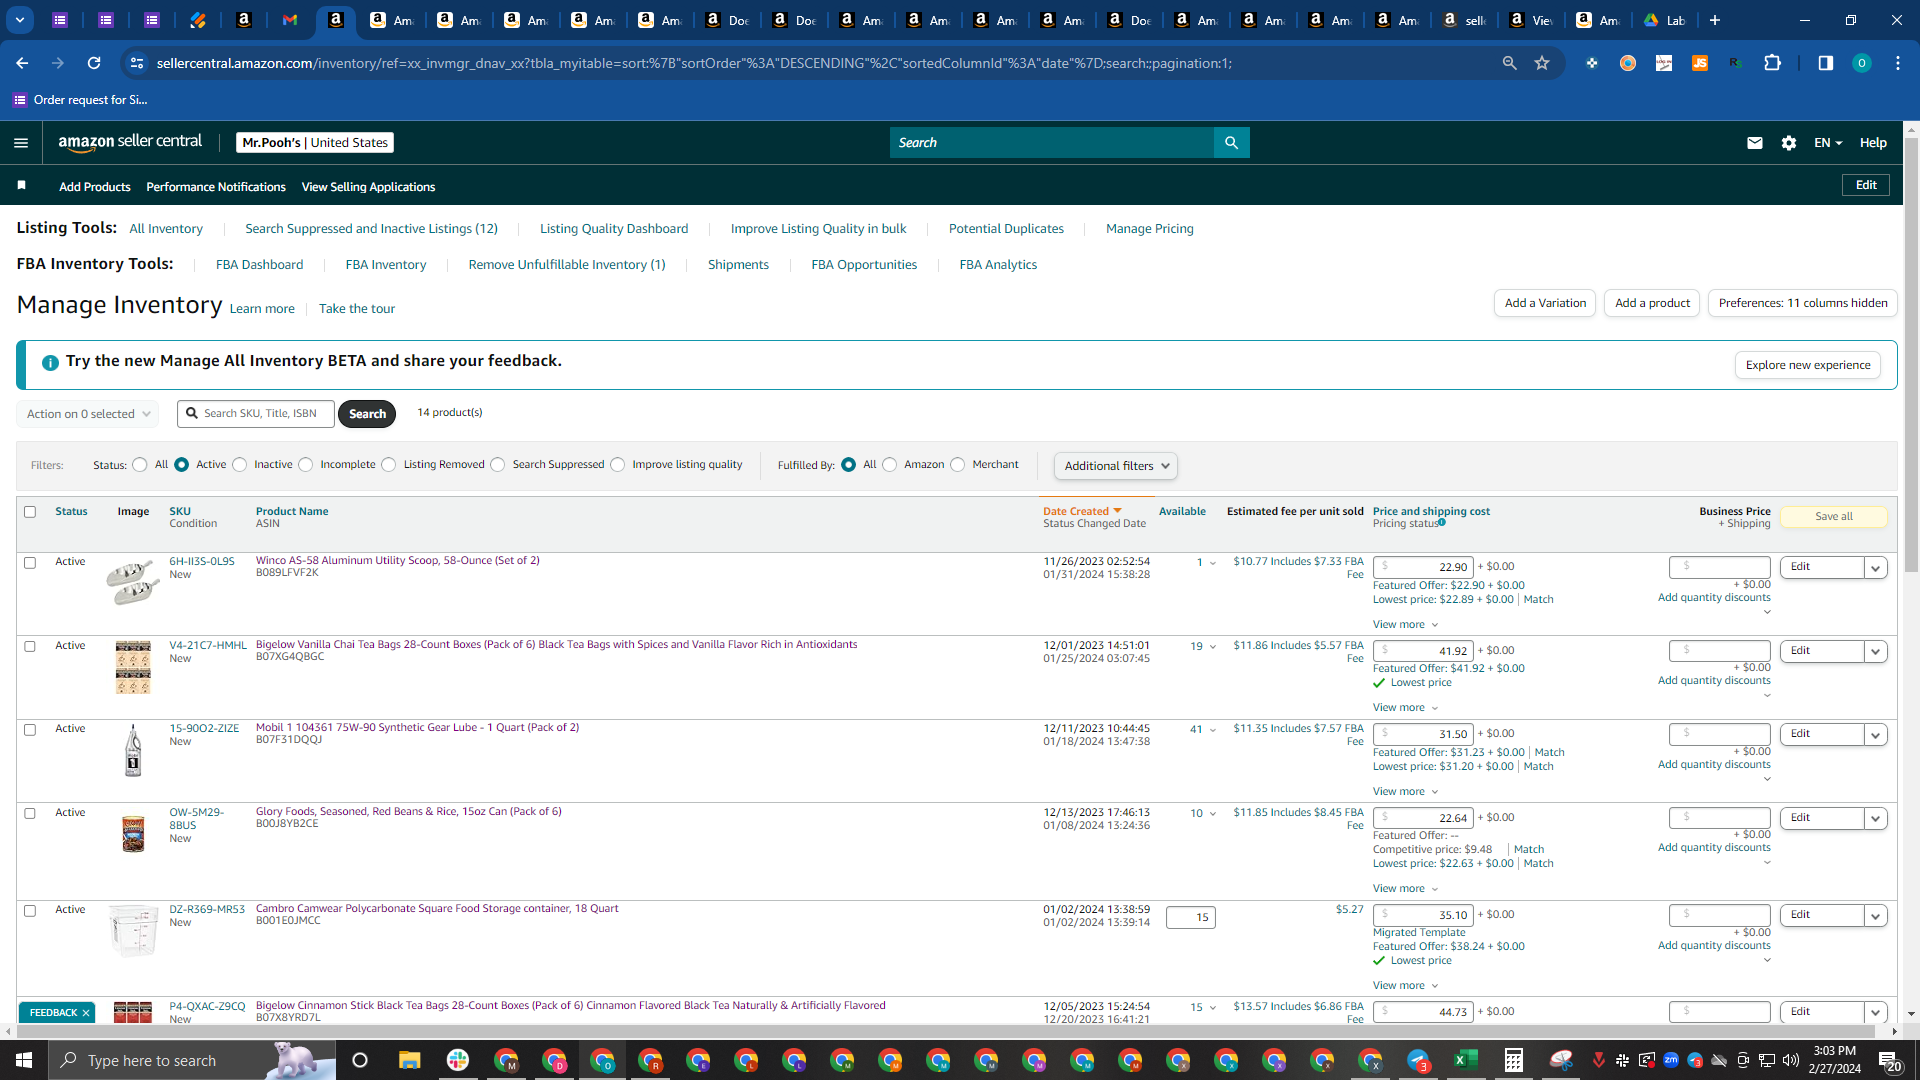Open the Chrome three-dot menu
The width and height of the screenshot is (1920, 1080).
(1898, 63)
